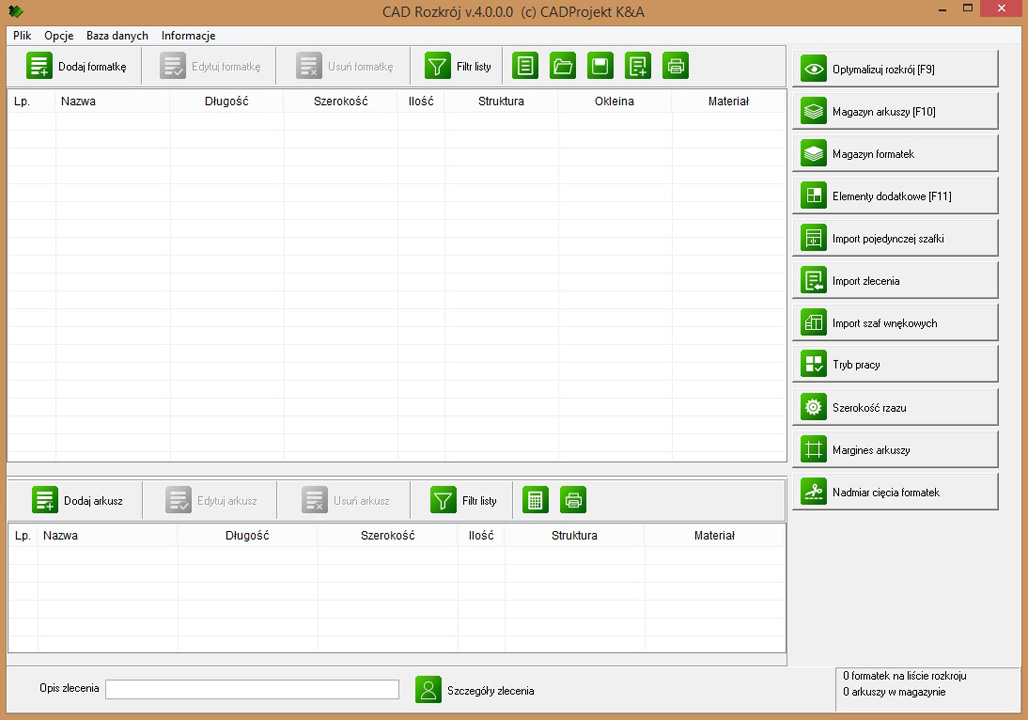Open the Plik menu
Image resolution: width=1028 pixels, height=720 pixels.
pos(22,35)
